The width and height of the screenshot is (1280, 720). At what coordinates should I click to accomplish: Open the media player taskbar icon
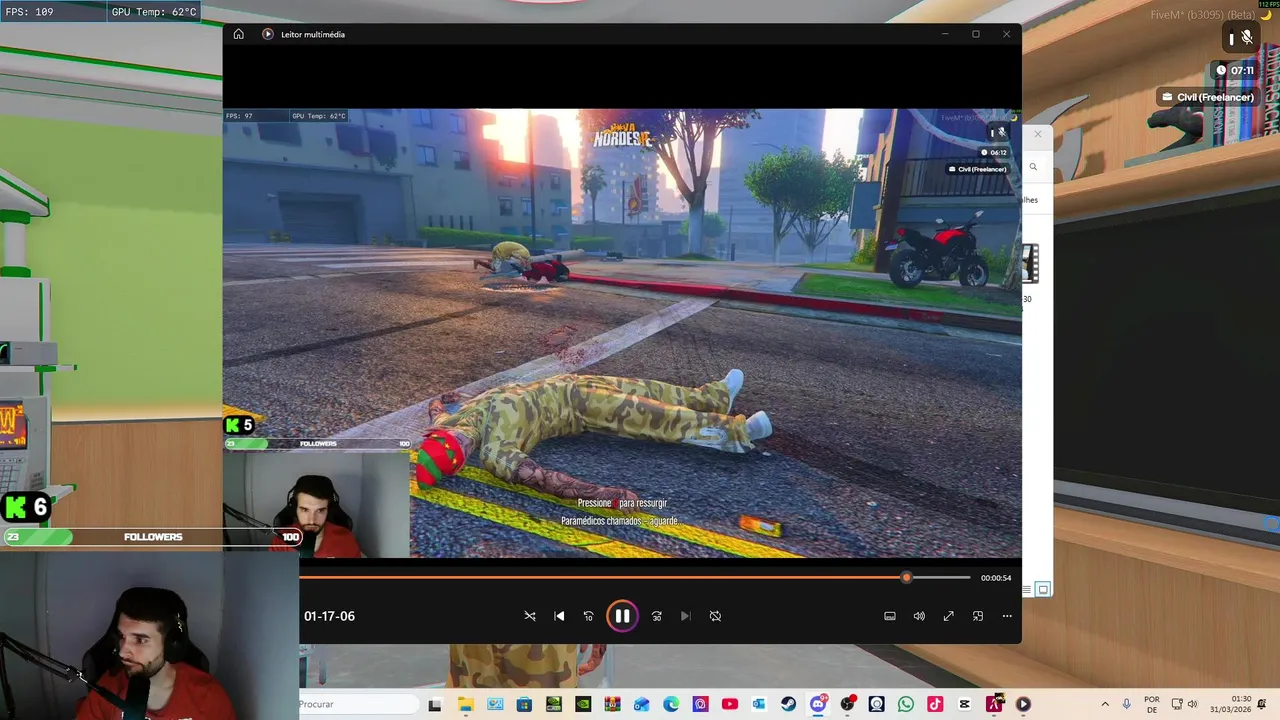tap(1023, 704)
